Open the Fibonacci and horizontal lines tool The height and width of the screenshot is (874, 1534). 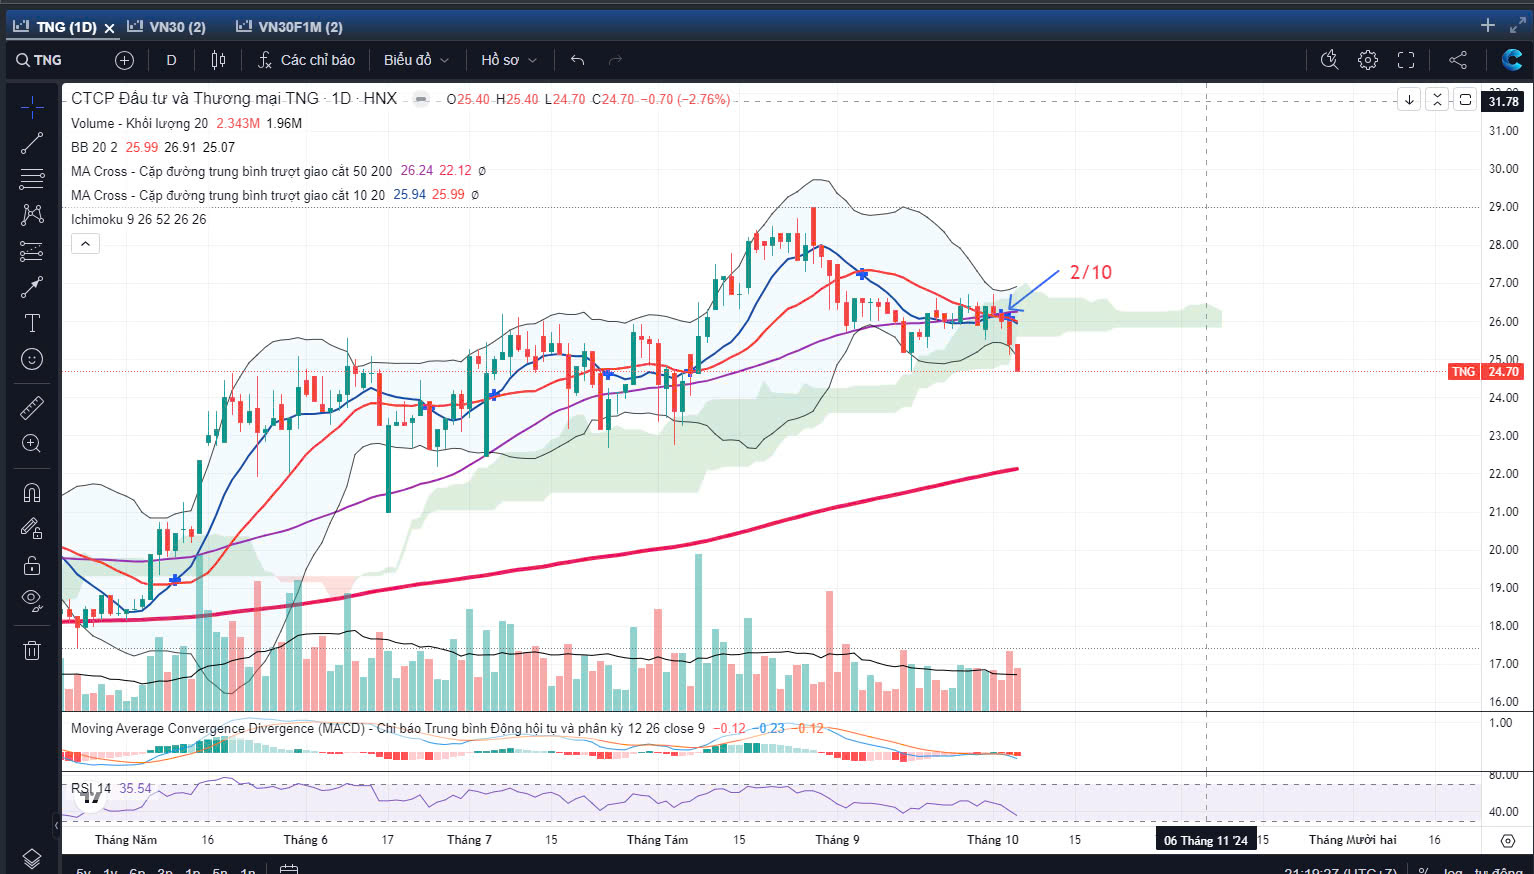click(x=32, y=179)
